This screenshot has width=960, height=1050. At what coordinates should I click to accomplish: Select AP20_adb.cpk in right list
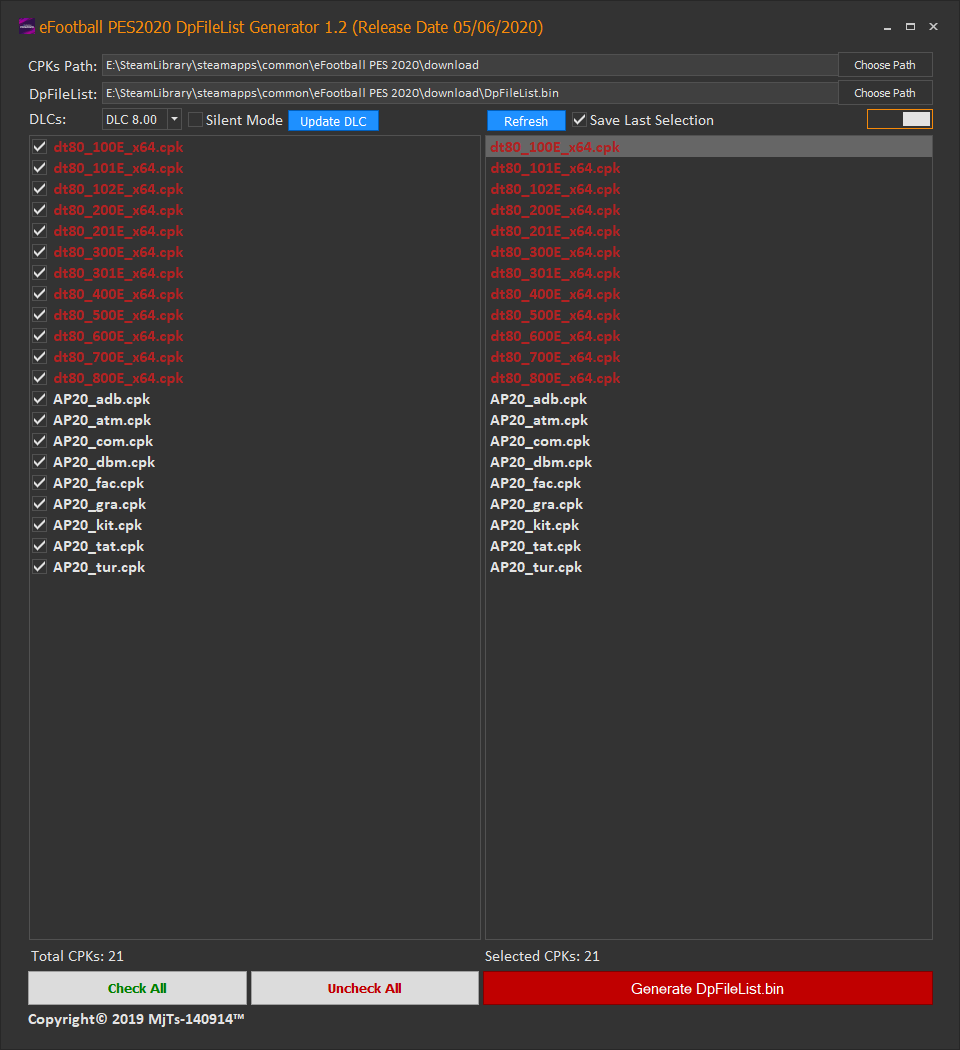click(x=709, y=399)
